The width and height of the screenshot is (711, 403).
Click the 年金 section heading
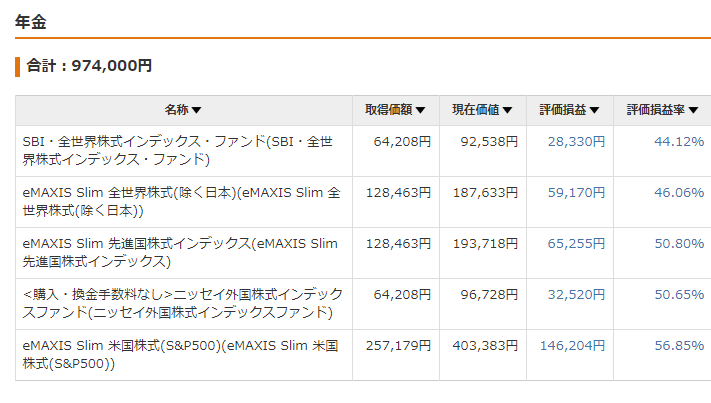tap(30, 22)
